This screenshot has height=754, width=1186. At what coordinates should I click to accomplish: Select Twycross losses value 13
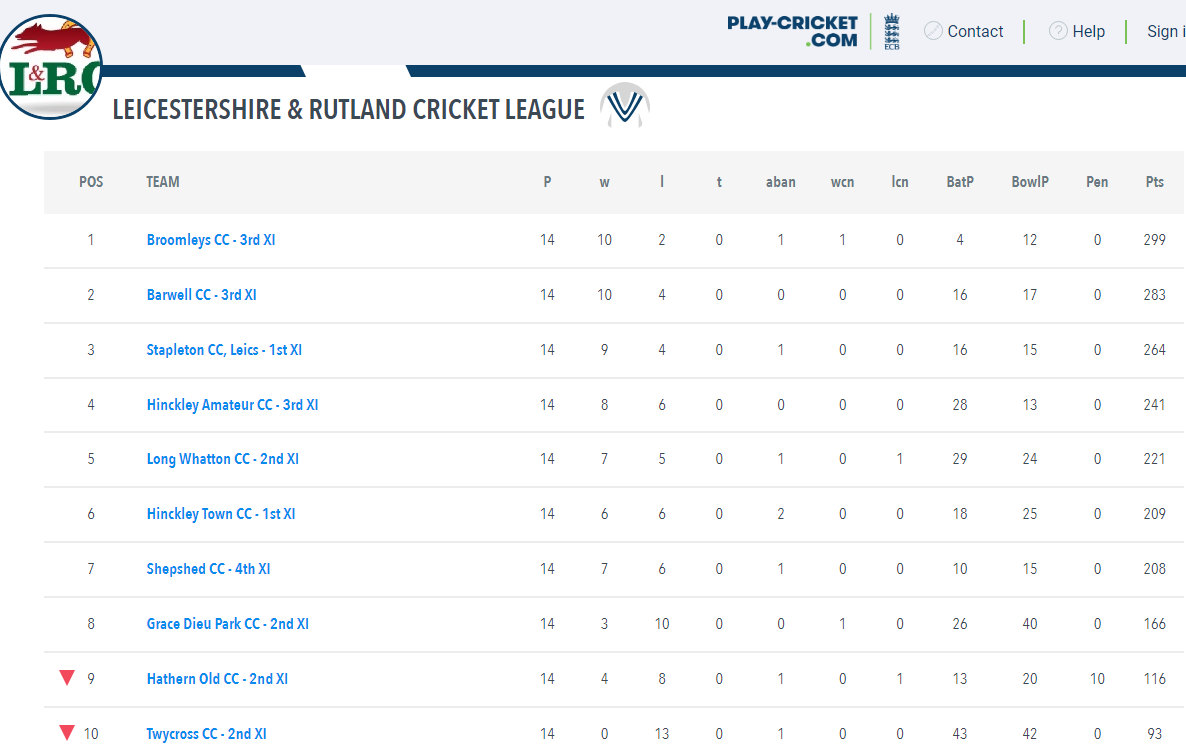pos(662,734)
